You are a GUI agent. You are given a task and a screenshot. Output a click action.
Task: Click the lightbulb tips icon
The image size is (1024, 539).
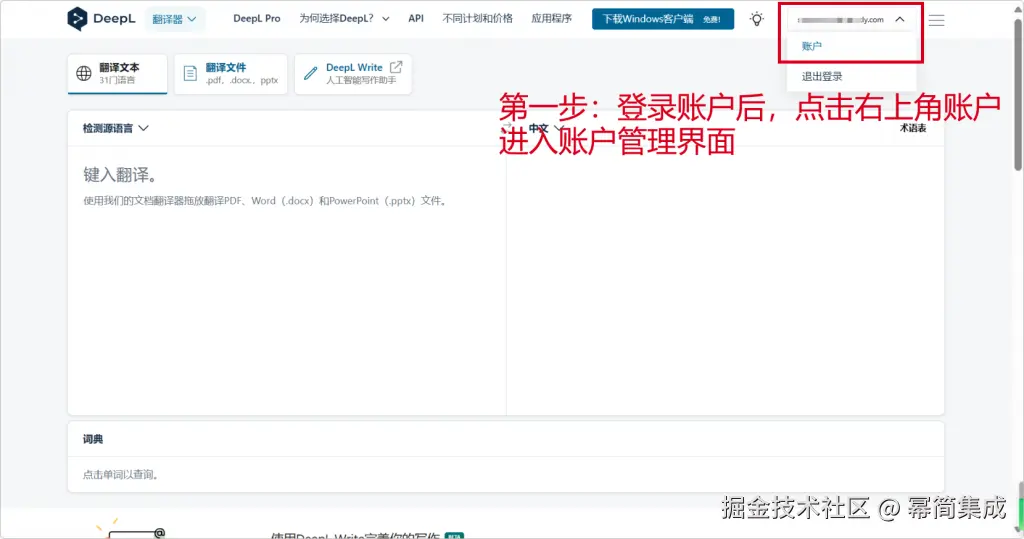(756, 19)
